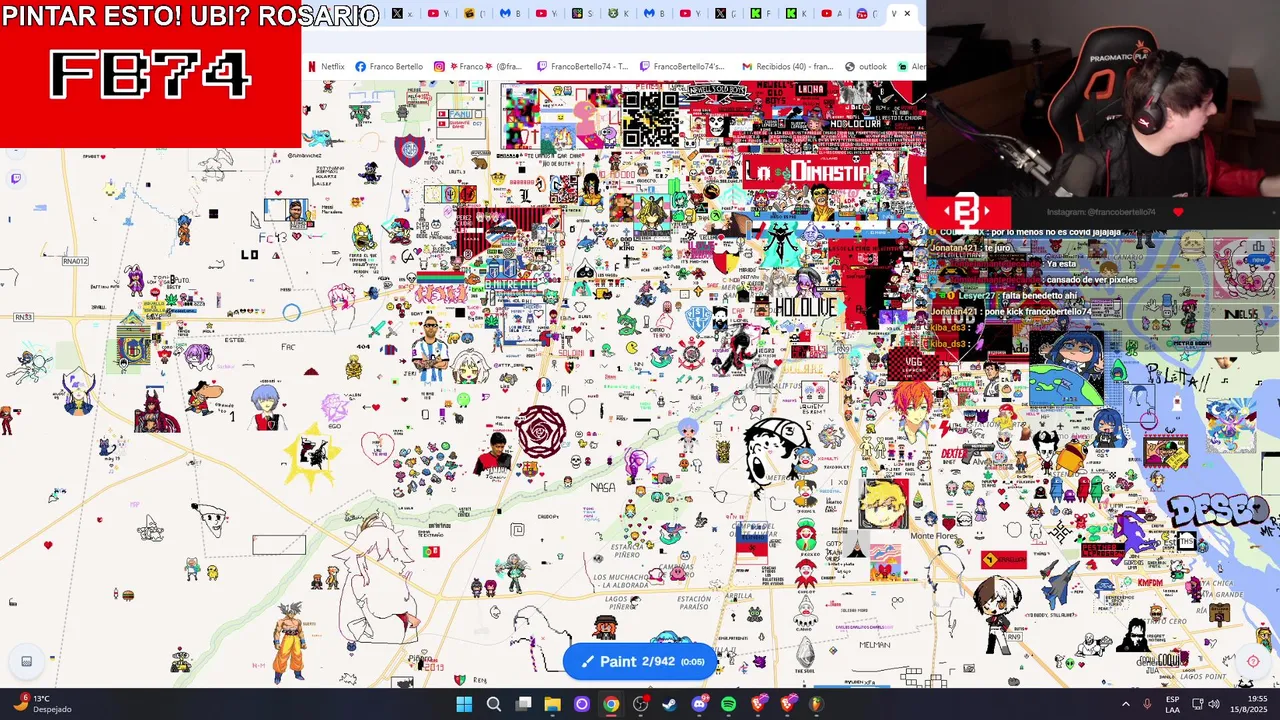Click the NASA label on the map
Screen dimensions: 1280x720
tap(603, 487)
